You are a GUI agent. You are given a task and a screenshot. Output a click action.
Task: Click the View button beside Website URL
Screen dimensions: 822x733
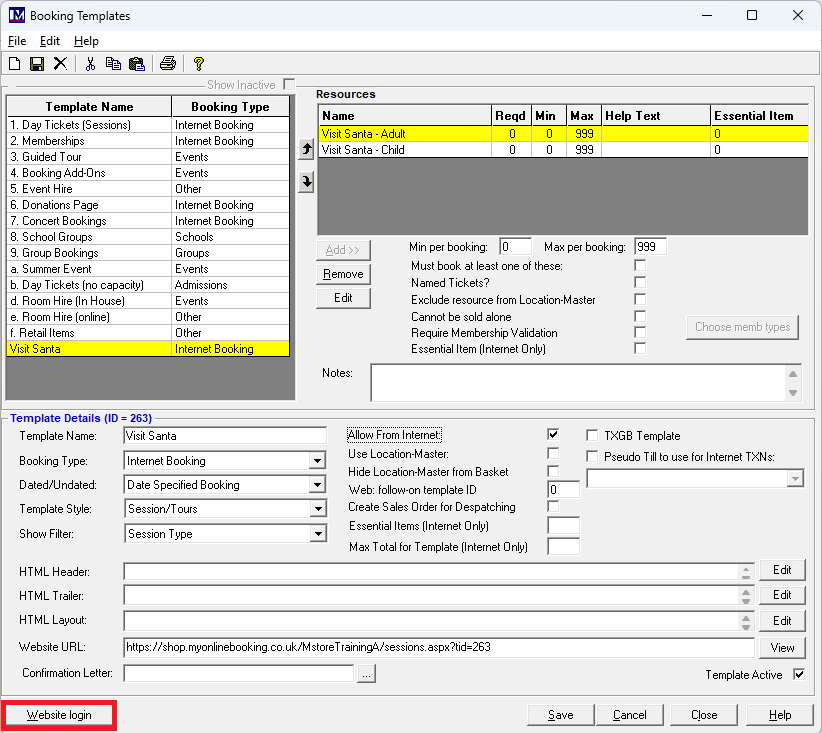coord(782,647)
